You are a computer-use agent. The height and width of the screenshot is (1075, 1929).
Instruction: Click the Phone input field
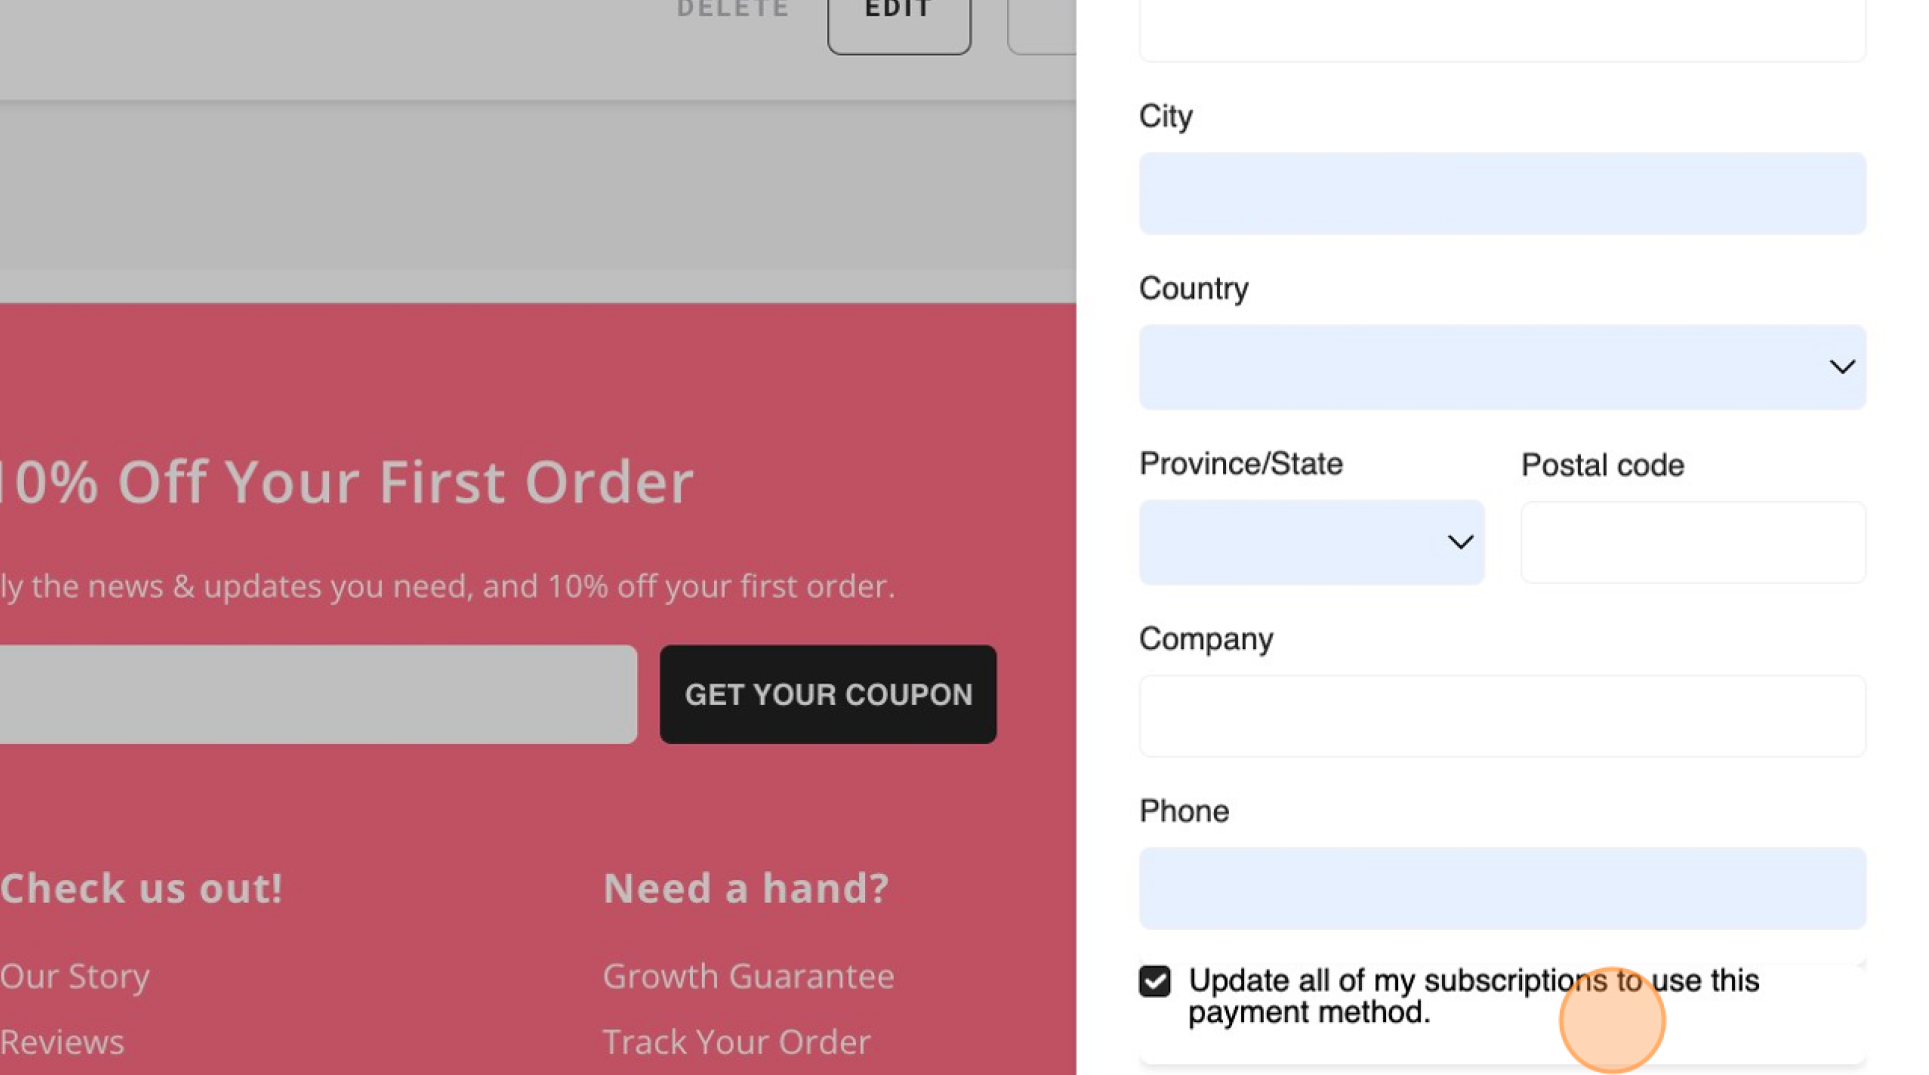(1502, 888)
